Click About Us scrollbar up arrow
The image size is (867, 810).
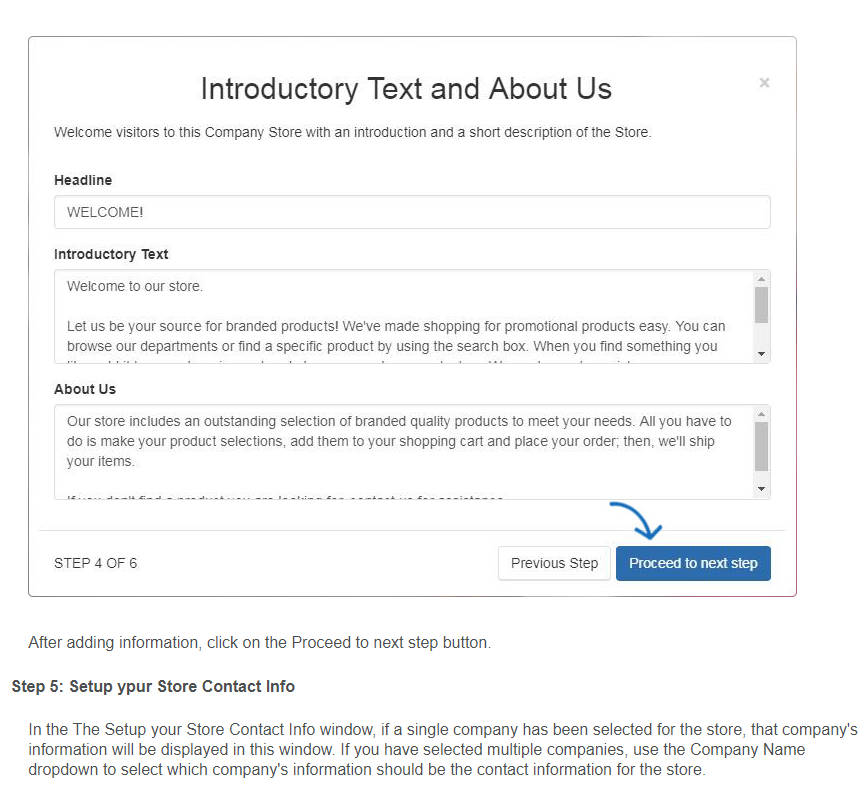pyautogui.click(x=761, y=414)
